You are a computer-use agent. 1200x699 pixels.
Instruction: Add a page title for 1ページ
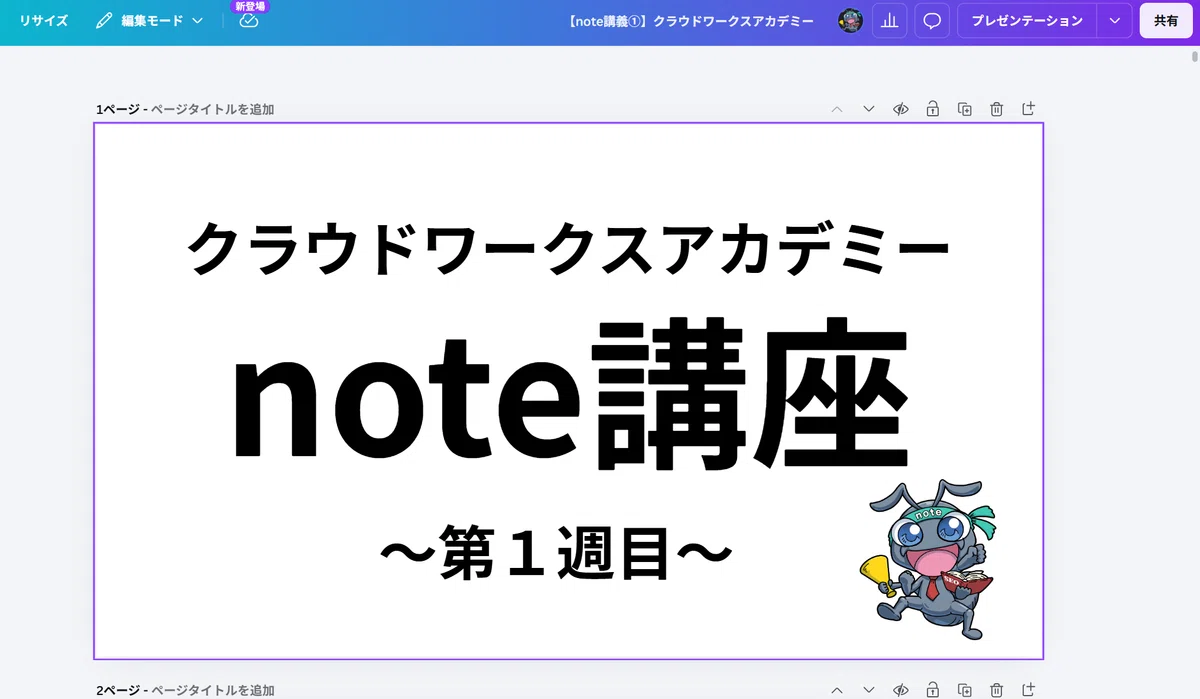click(x=212, y=109)
